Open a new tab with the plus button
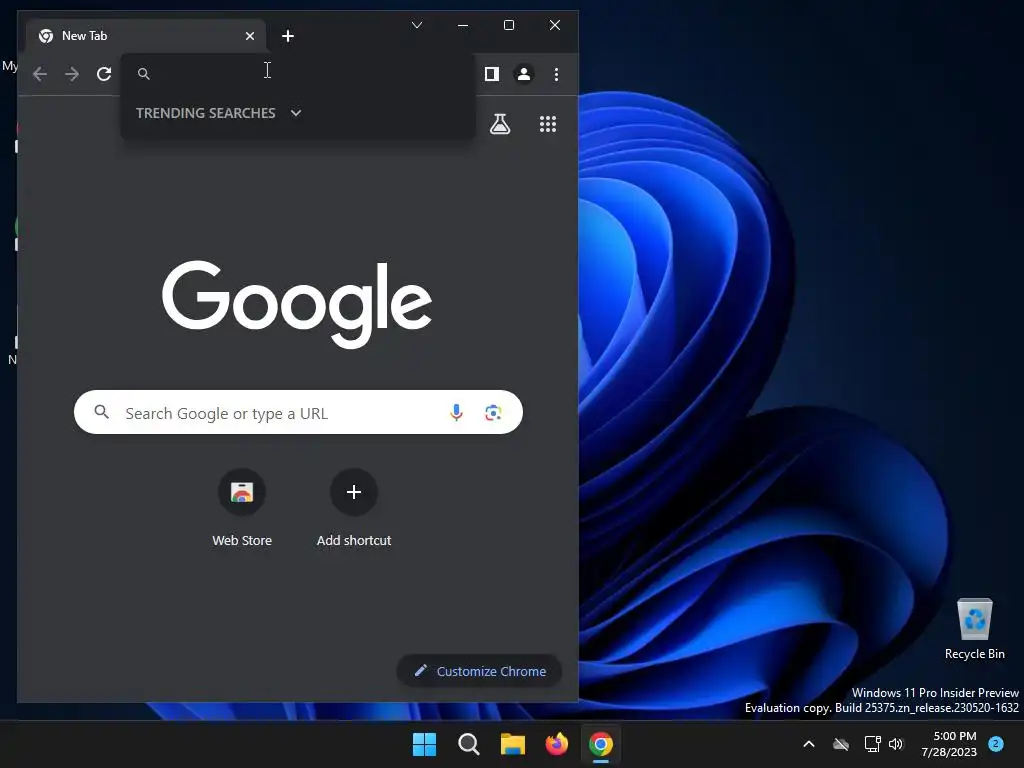Screen dimensions: 1024x768 click(x=288, y=36)
